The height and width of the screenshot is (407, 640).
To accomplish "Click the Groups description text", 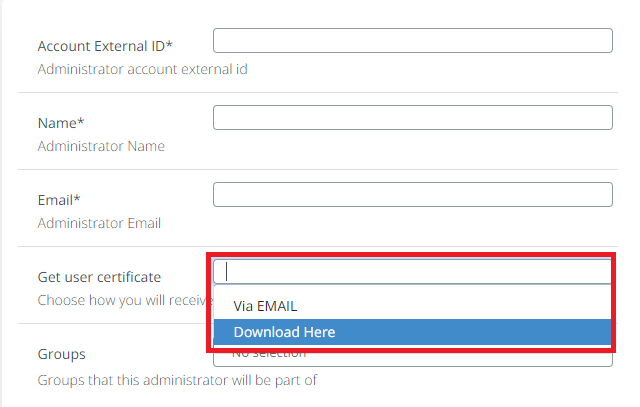I will point(177,380).
